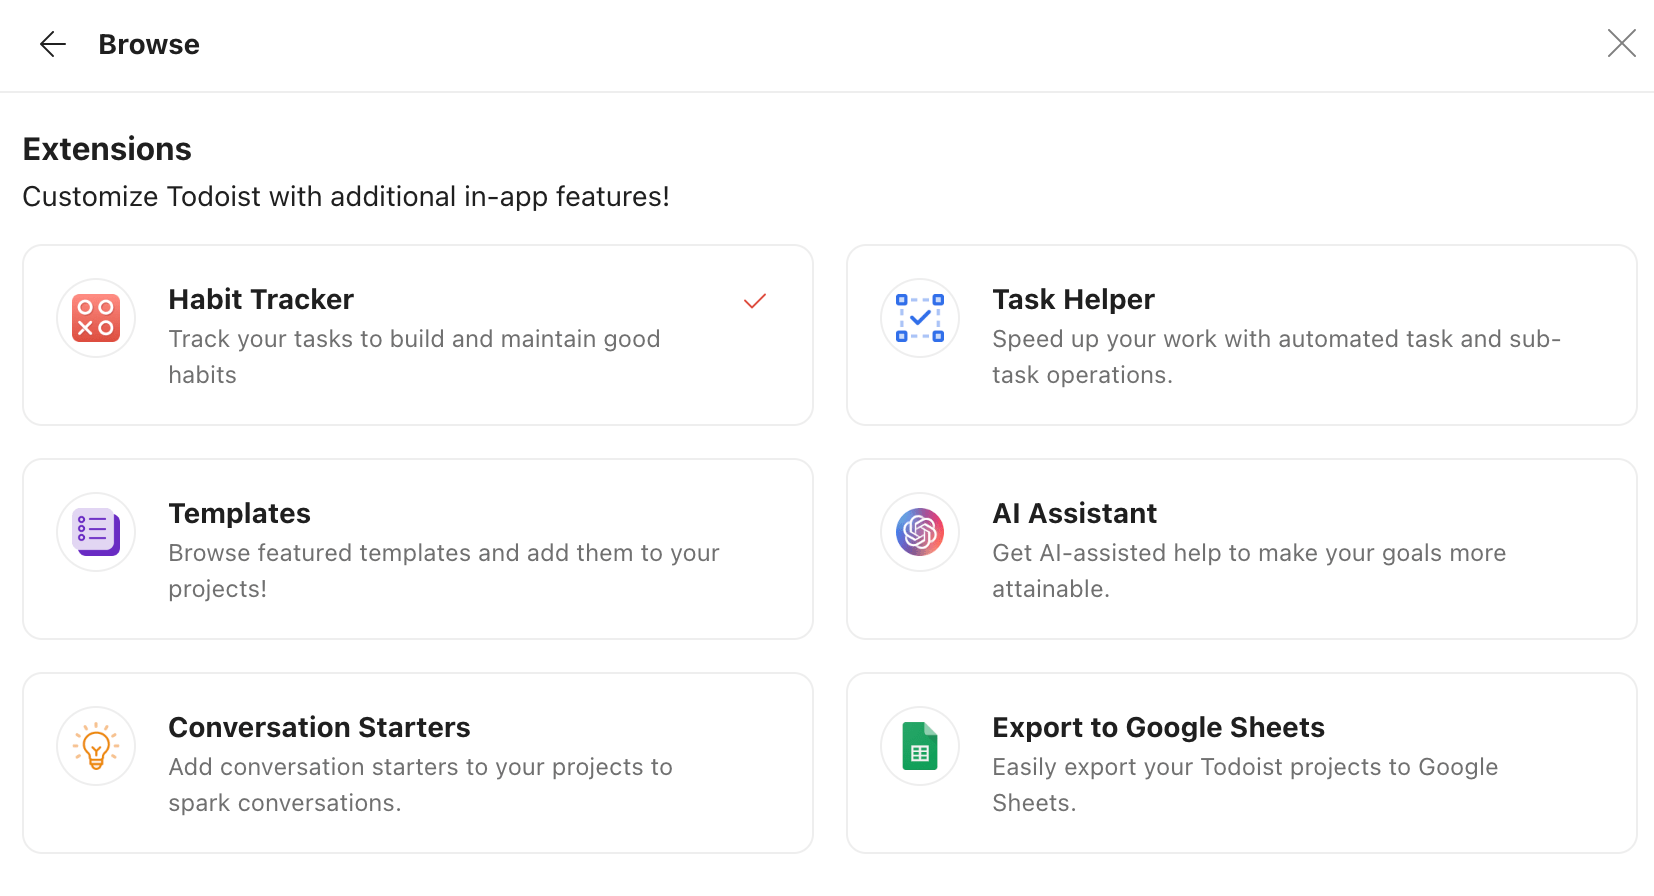Open the Export to Google Sheets title

(x=1158, y=727)
